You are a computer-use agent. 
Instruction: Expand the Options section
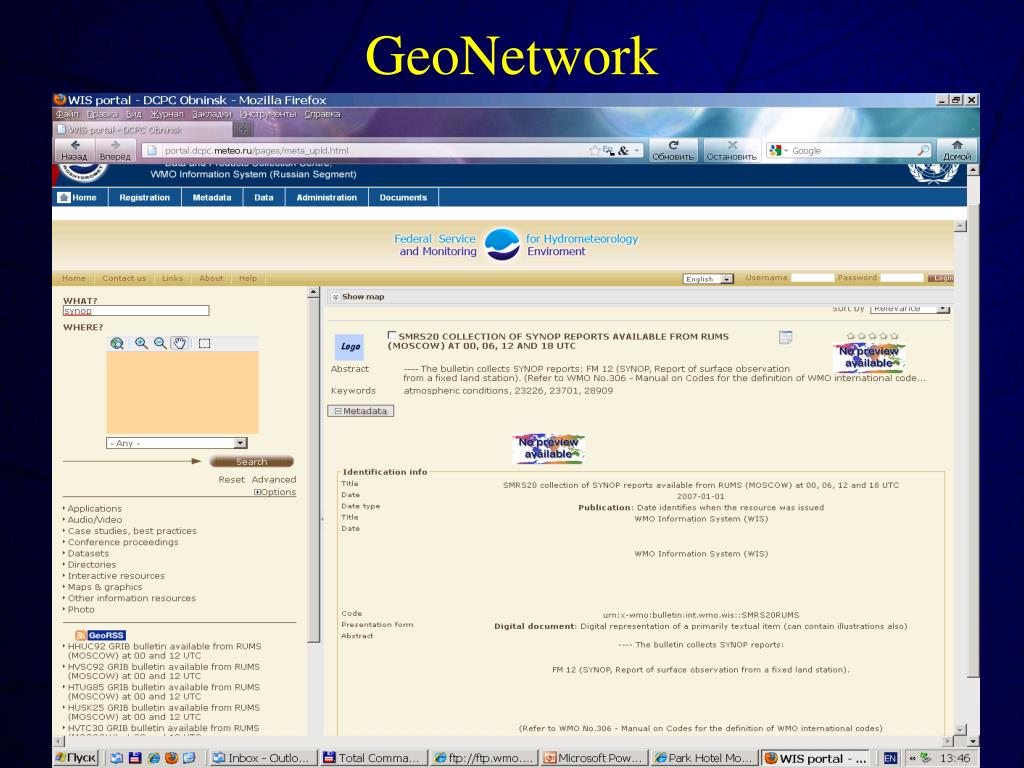tap(275, 492)
